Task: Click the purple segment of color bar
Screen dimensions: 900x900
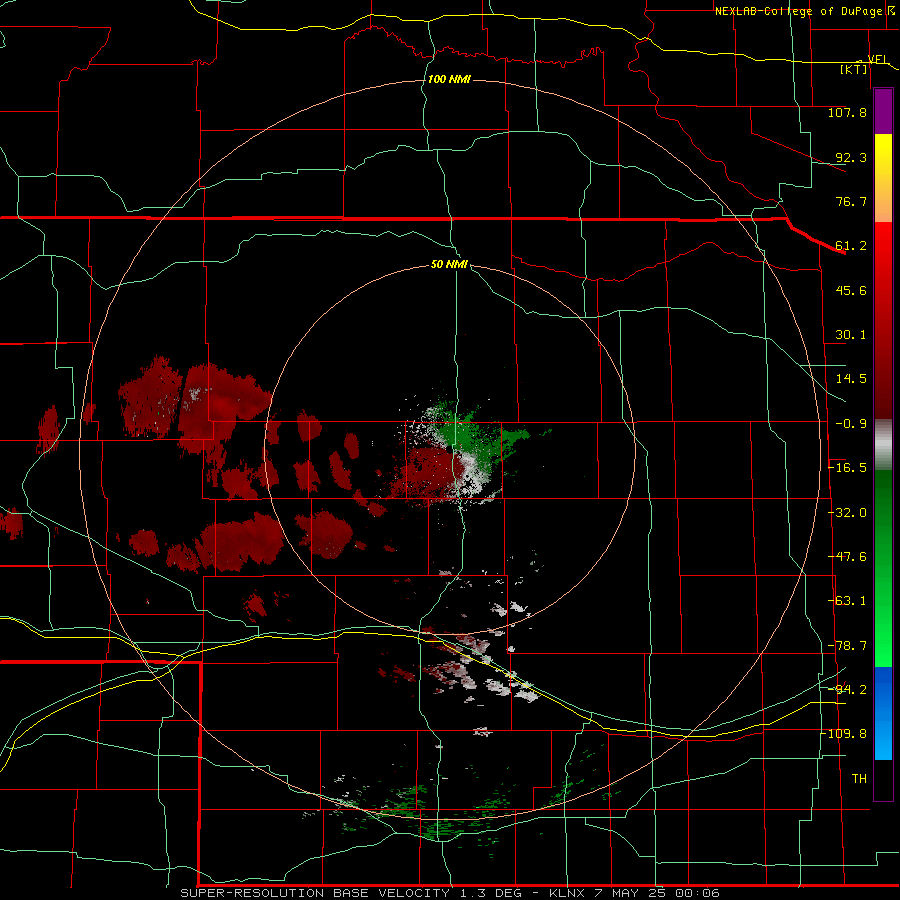Action: pos(883,112)
